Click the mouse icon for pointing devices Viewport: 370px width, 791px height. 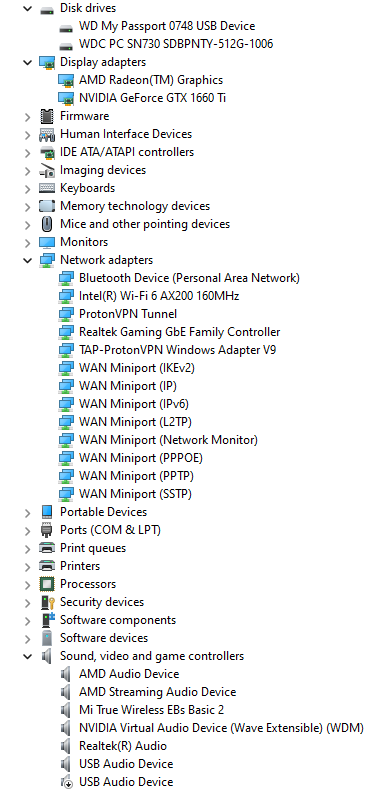pos(47,224)
